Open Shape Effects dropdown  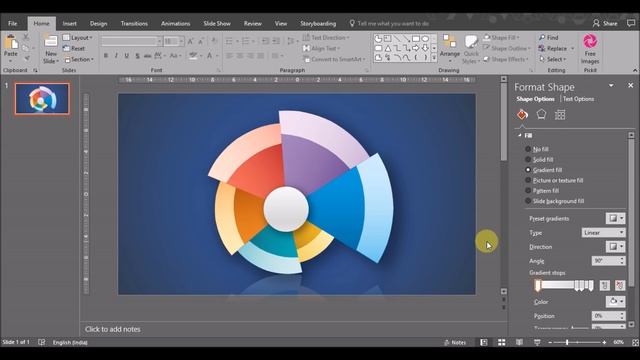click(x=506, y=59)
